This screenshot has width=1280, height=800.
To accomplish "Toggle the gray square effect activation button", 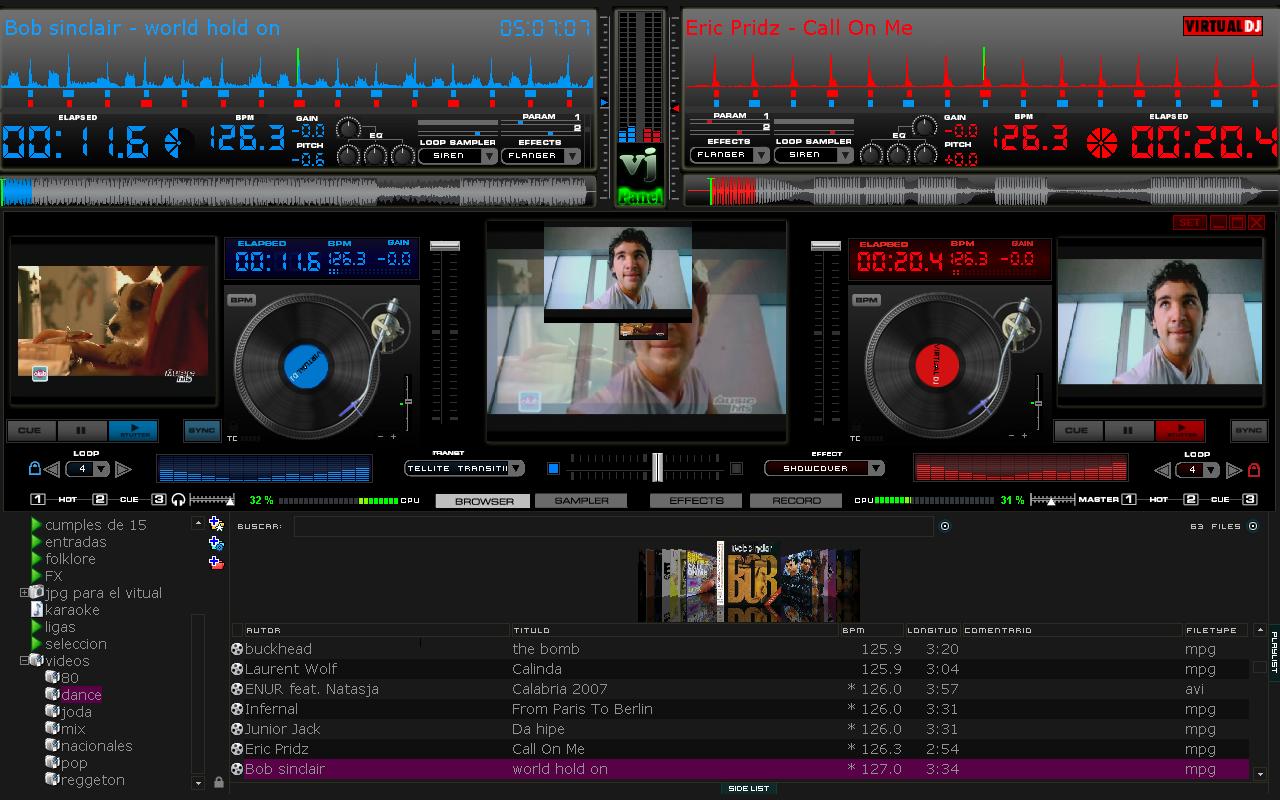I will tap(736, 468).
